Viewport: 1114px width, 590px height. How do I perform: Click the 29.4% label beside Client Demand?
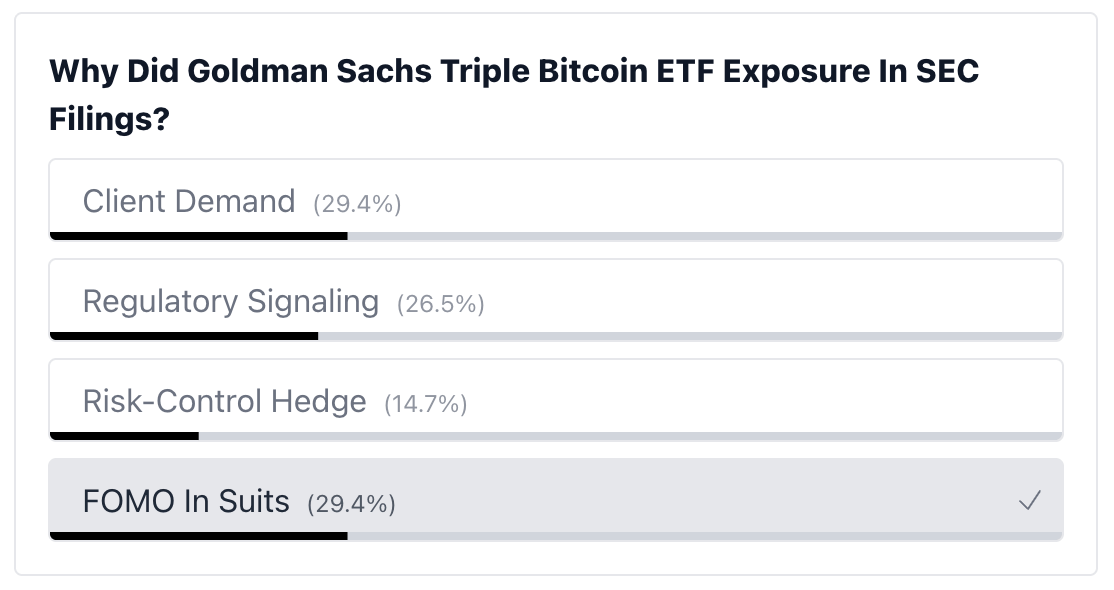tap(357, 204)
